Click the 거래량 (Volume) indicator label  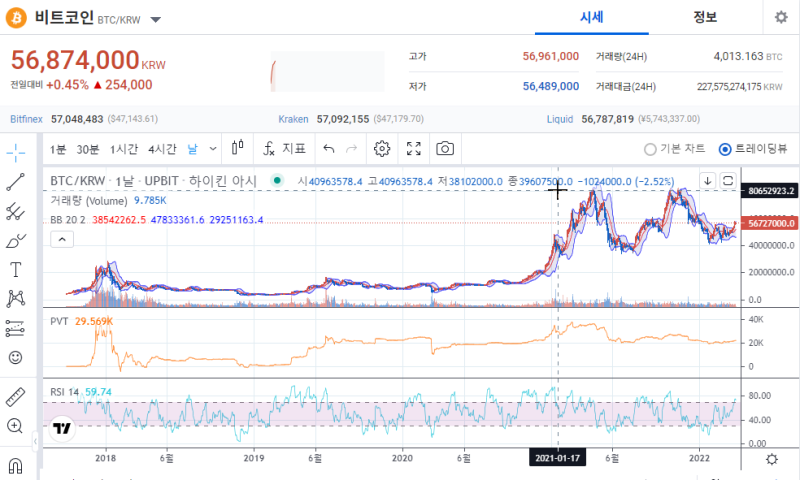89,200
